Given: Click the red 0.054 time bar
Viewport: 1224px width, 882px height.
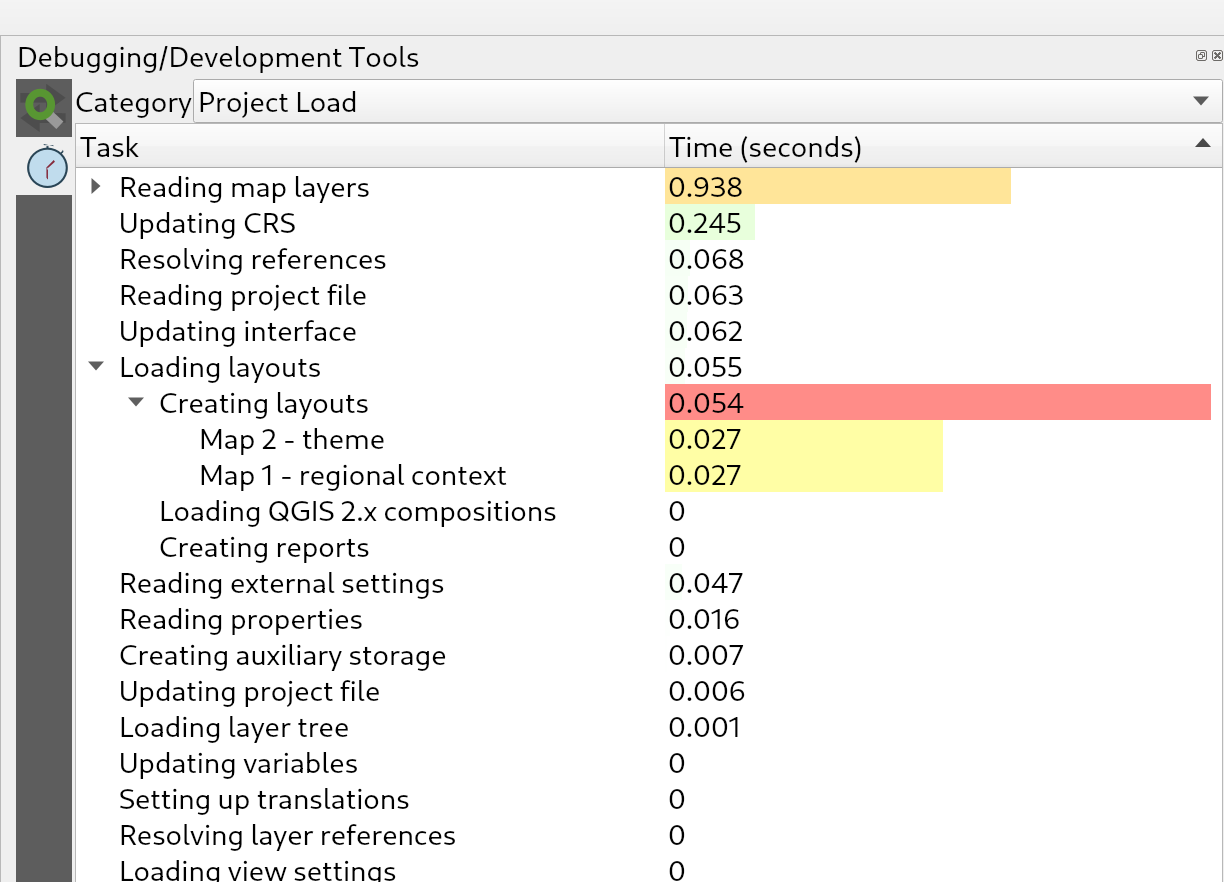Looking at the screenshot, I should click(x=937, y=403).
